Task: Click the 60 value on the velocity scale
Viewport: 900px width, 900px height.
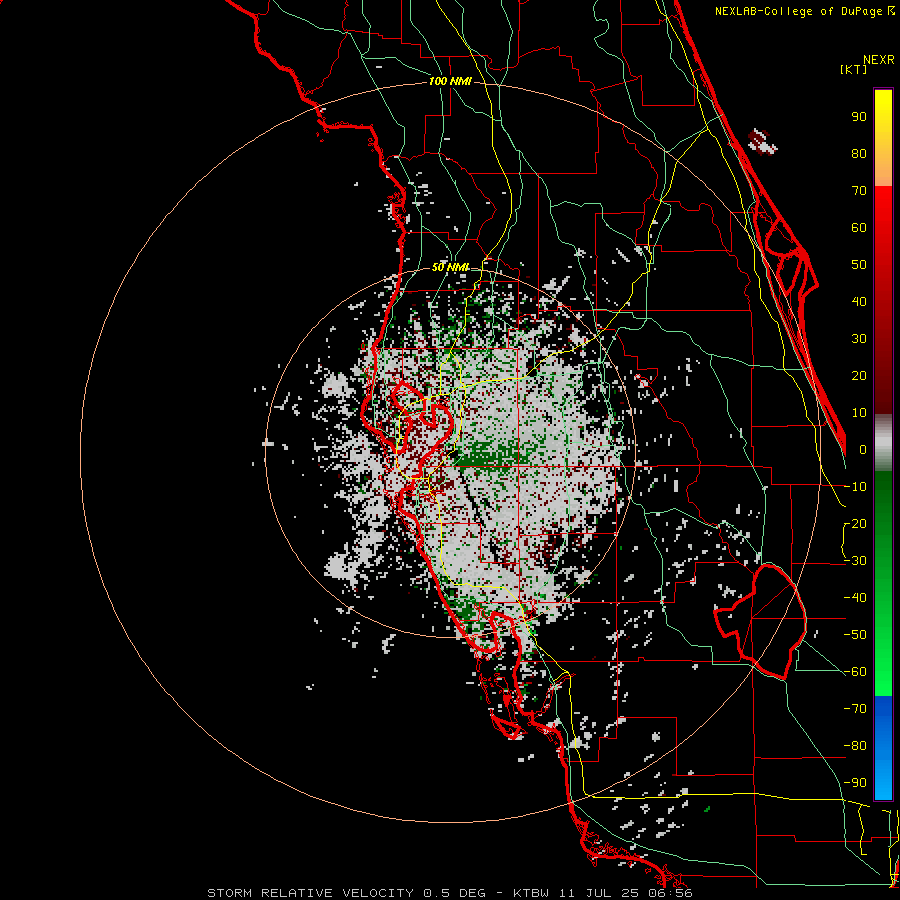Action: 859,227
